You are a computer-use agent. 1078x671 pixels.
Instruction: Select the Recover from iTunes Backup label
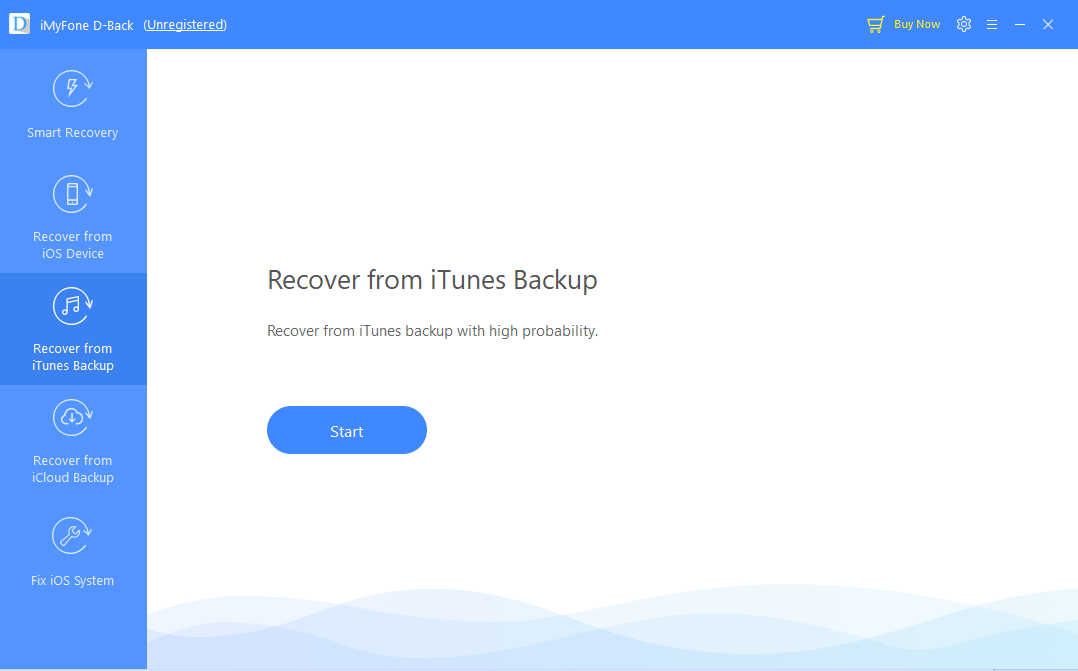72,357
